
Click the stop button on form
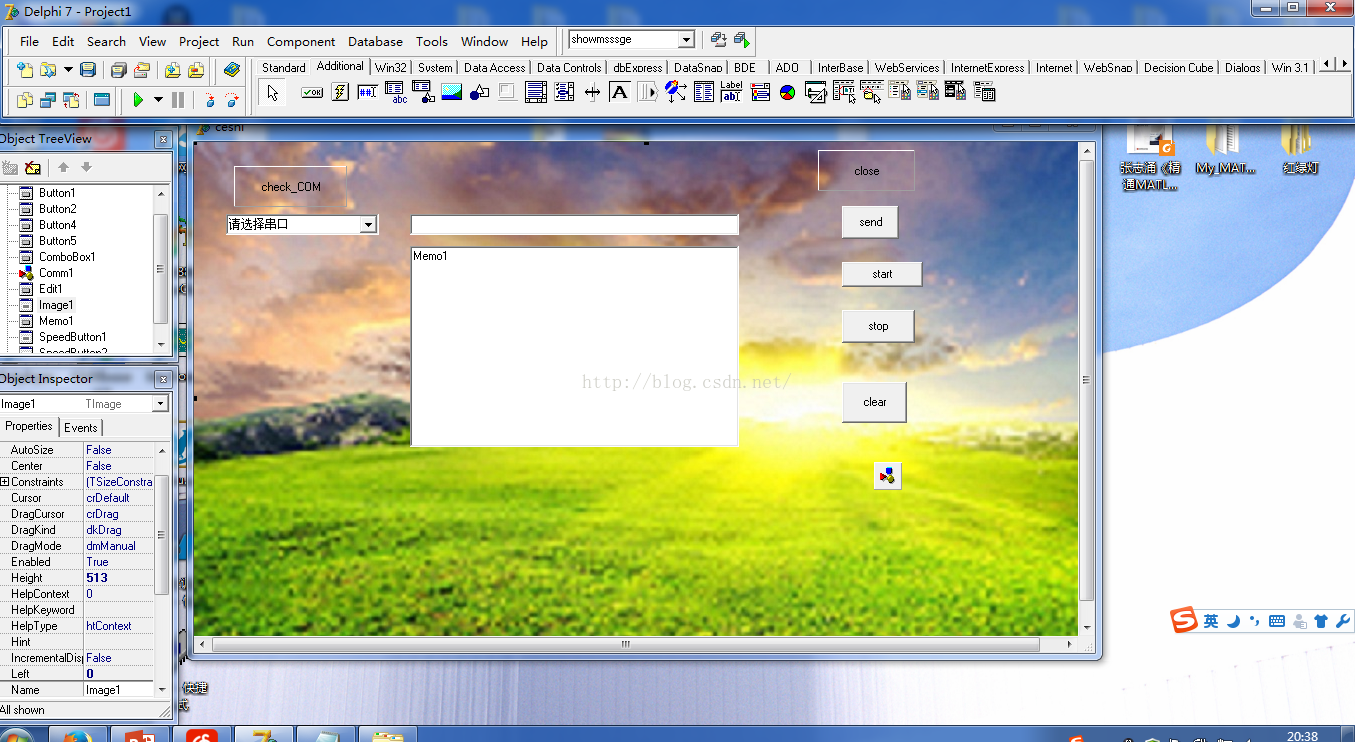(878, 326)
